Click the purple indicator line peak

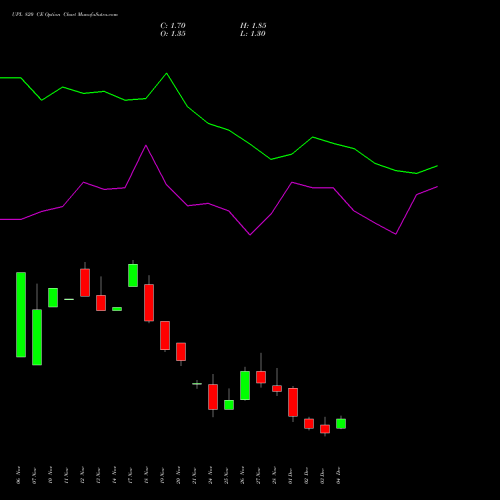tap(146, 146)
